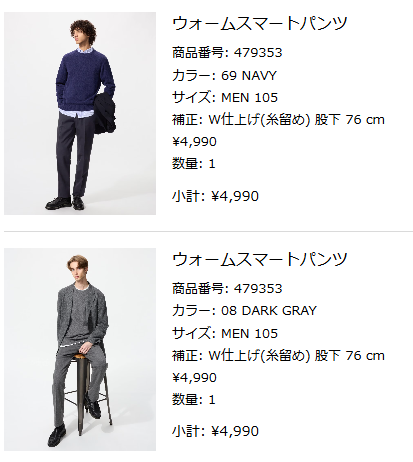The height and width of the screenshot is (462, 413).
Task: Open the navy pants product image
Action: (80, 113)
